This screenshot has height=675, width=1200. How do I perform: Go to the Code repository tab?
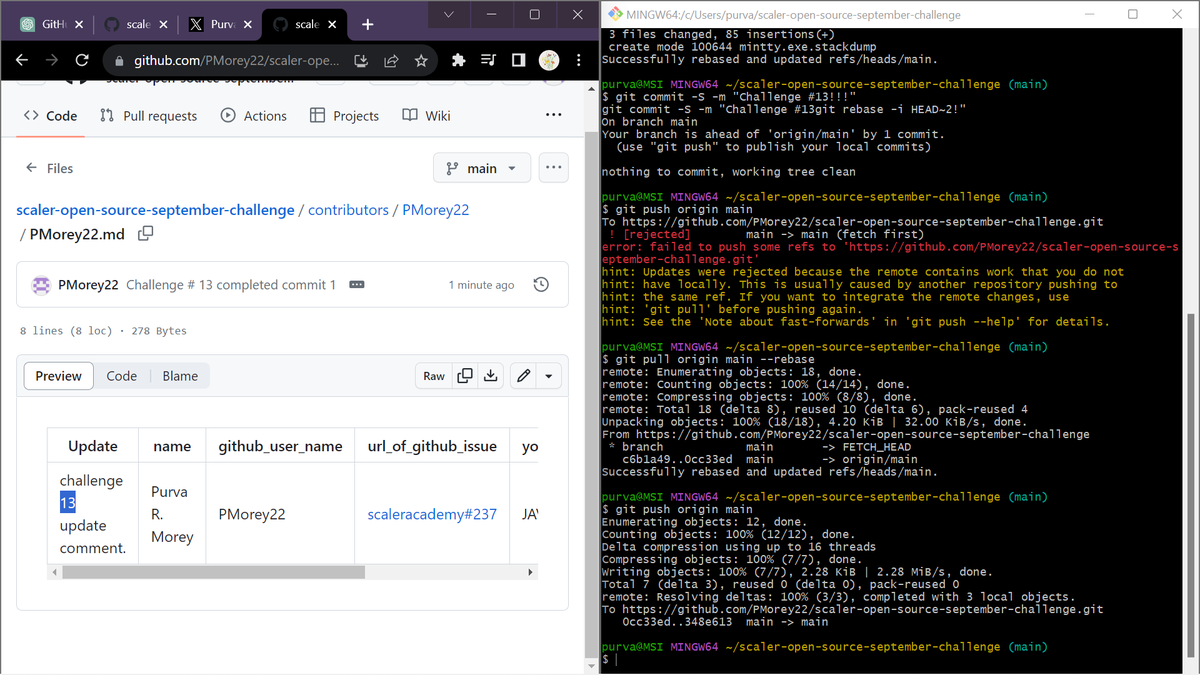coord(50,116)
